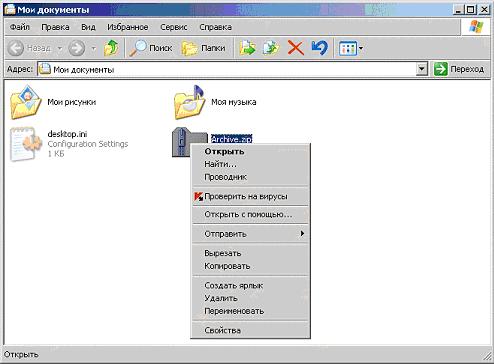This screenshot has width=494, height=364.
Task: Open the Forward button history dropdown arrow
Action: tap(94, 49)
